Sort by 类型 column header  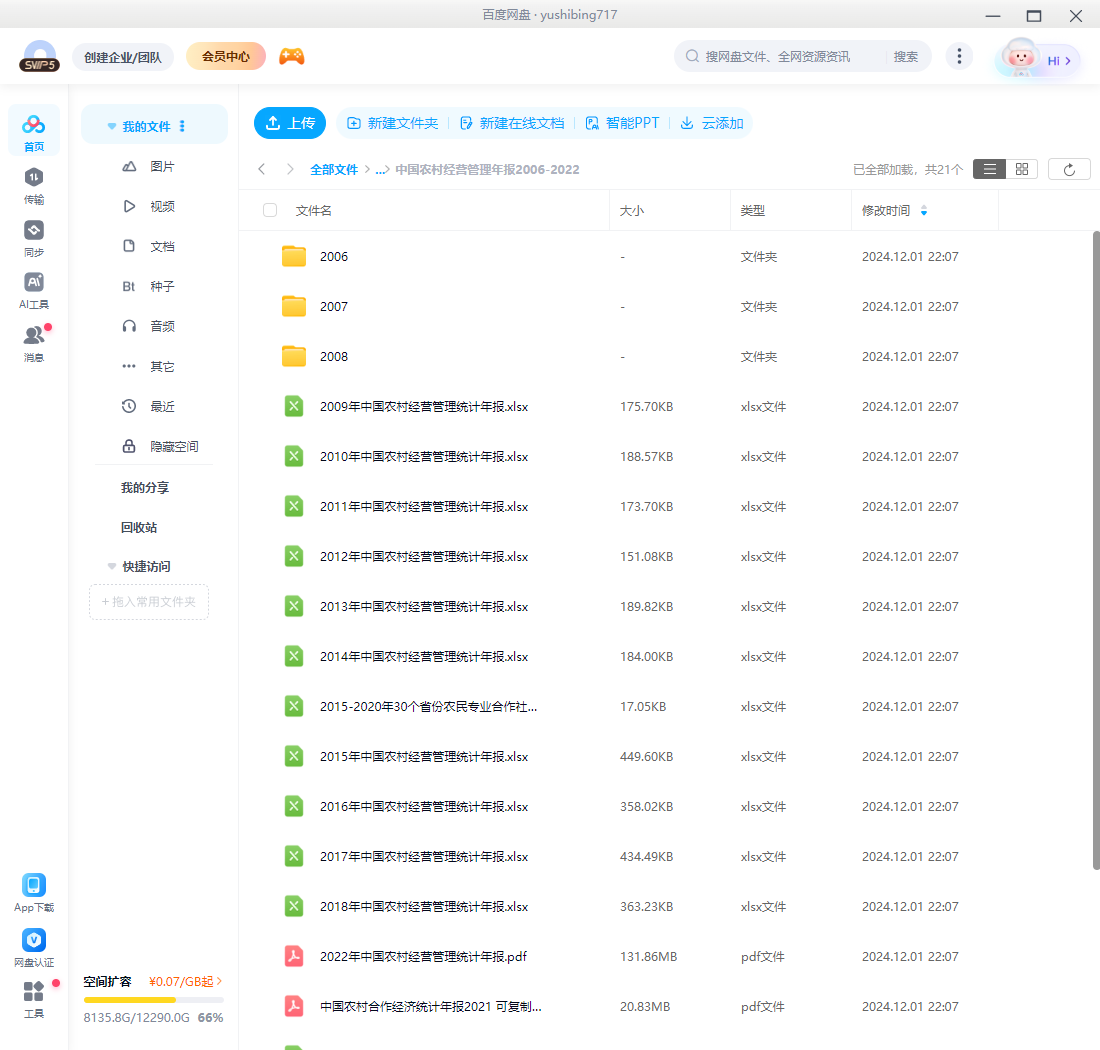[x=753, y=210]
